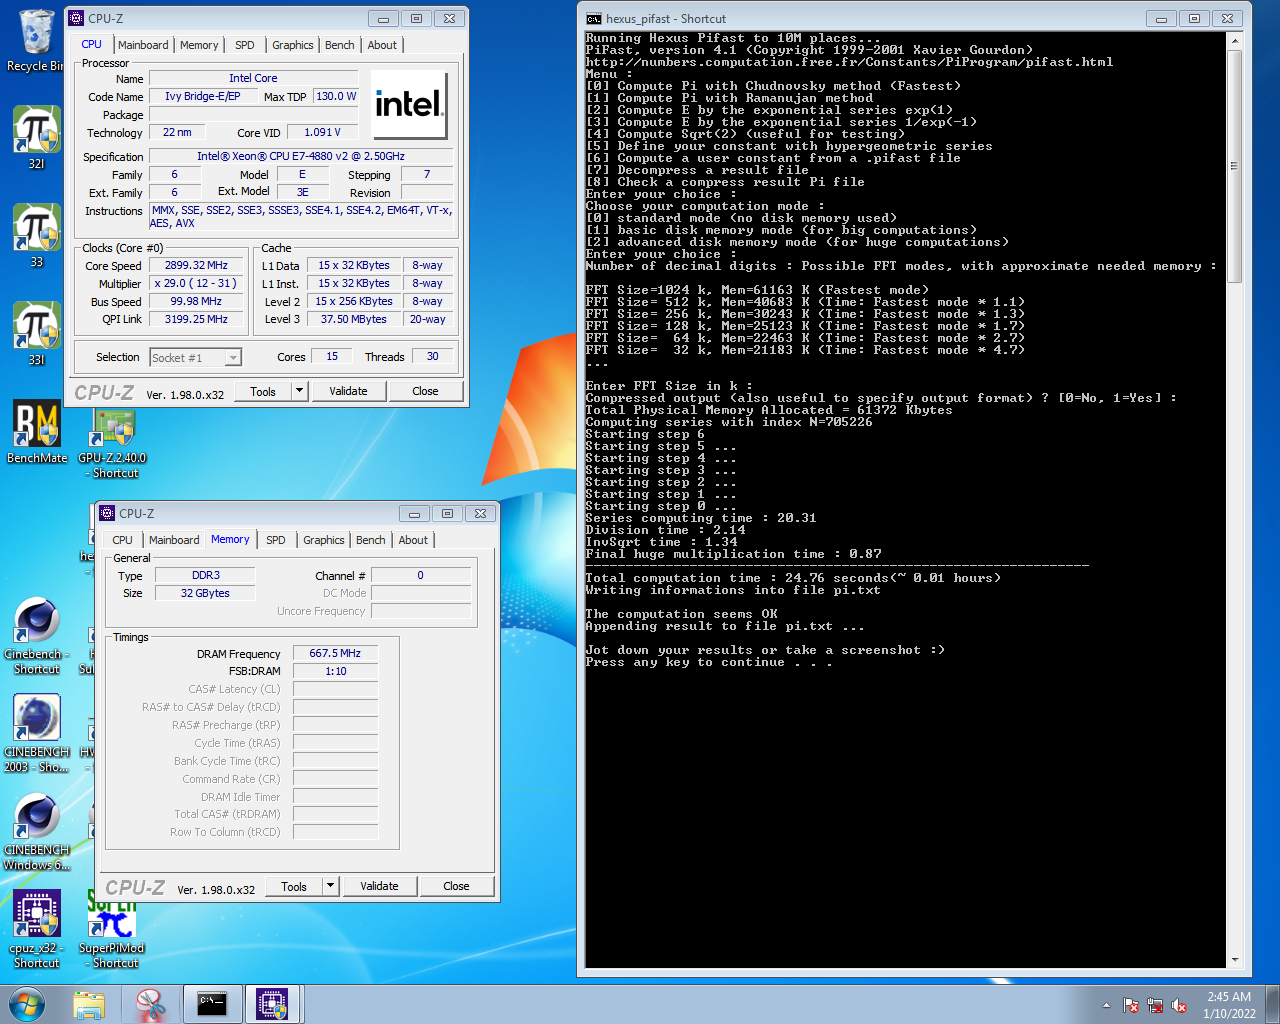The image size is (1280, 1024).
Task: Select Bench tab in lower CPU-Z window
Action: (x=371, y=540)
